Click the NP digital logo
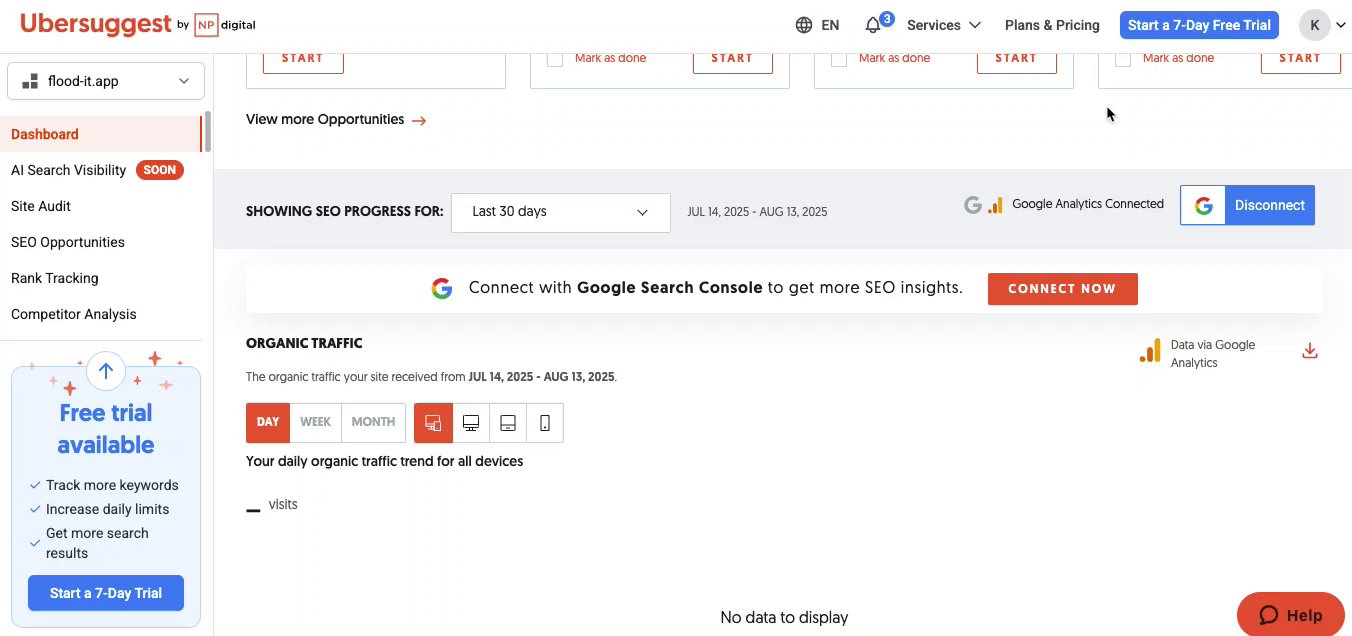The width and height of the screenshot is (1352, 636). click(x=225, y=25)
